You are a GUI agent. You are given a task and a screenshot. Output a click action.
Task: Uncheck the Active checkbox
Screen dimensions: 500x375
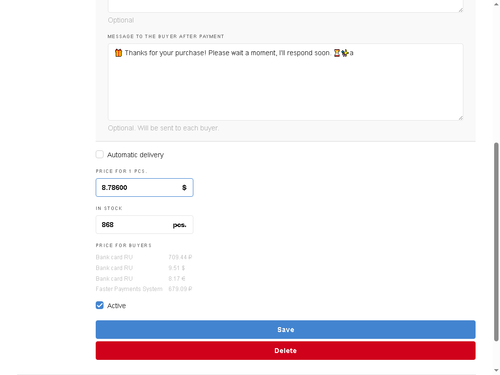pyautogui.click(x=99, y=305)
